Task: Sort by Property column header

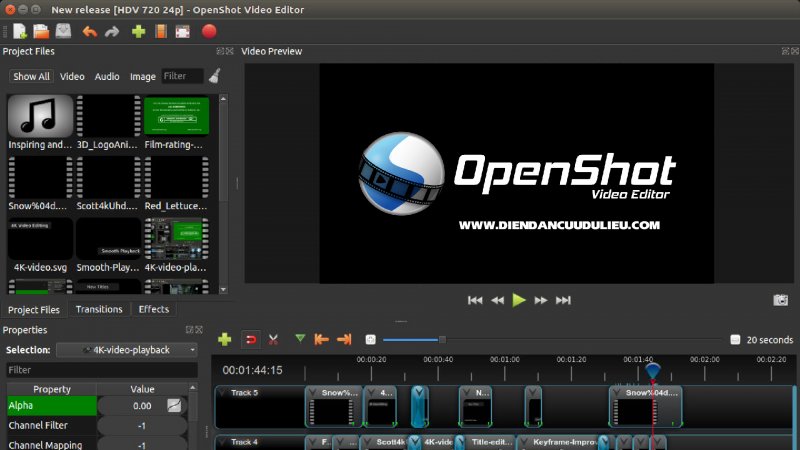Action: pos(52,389)
